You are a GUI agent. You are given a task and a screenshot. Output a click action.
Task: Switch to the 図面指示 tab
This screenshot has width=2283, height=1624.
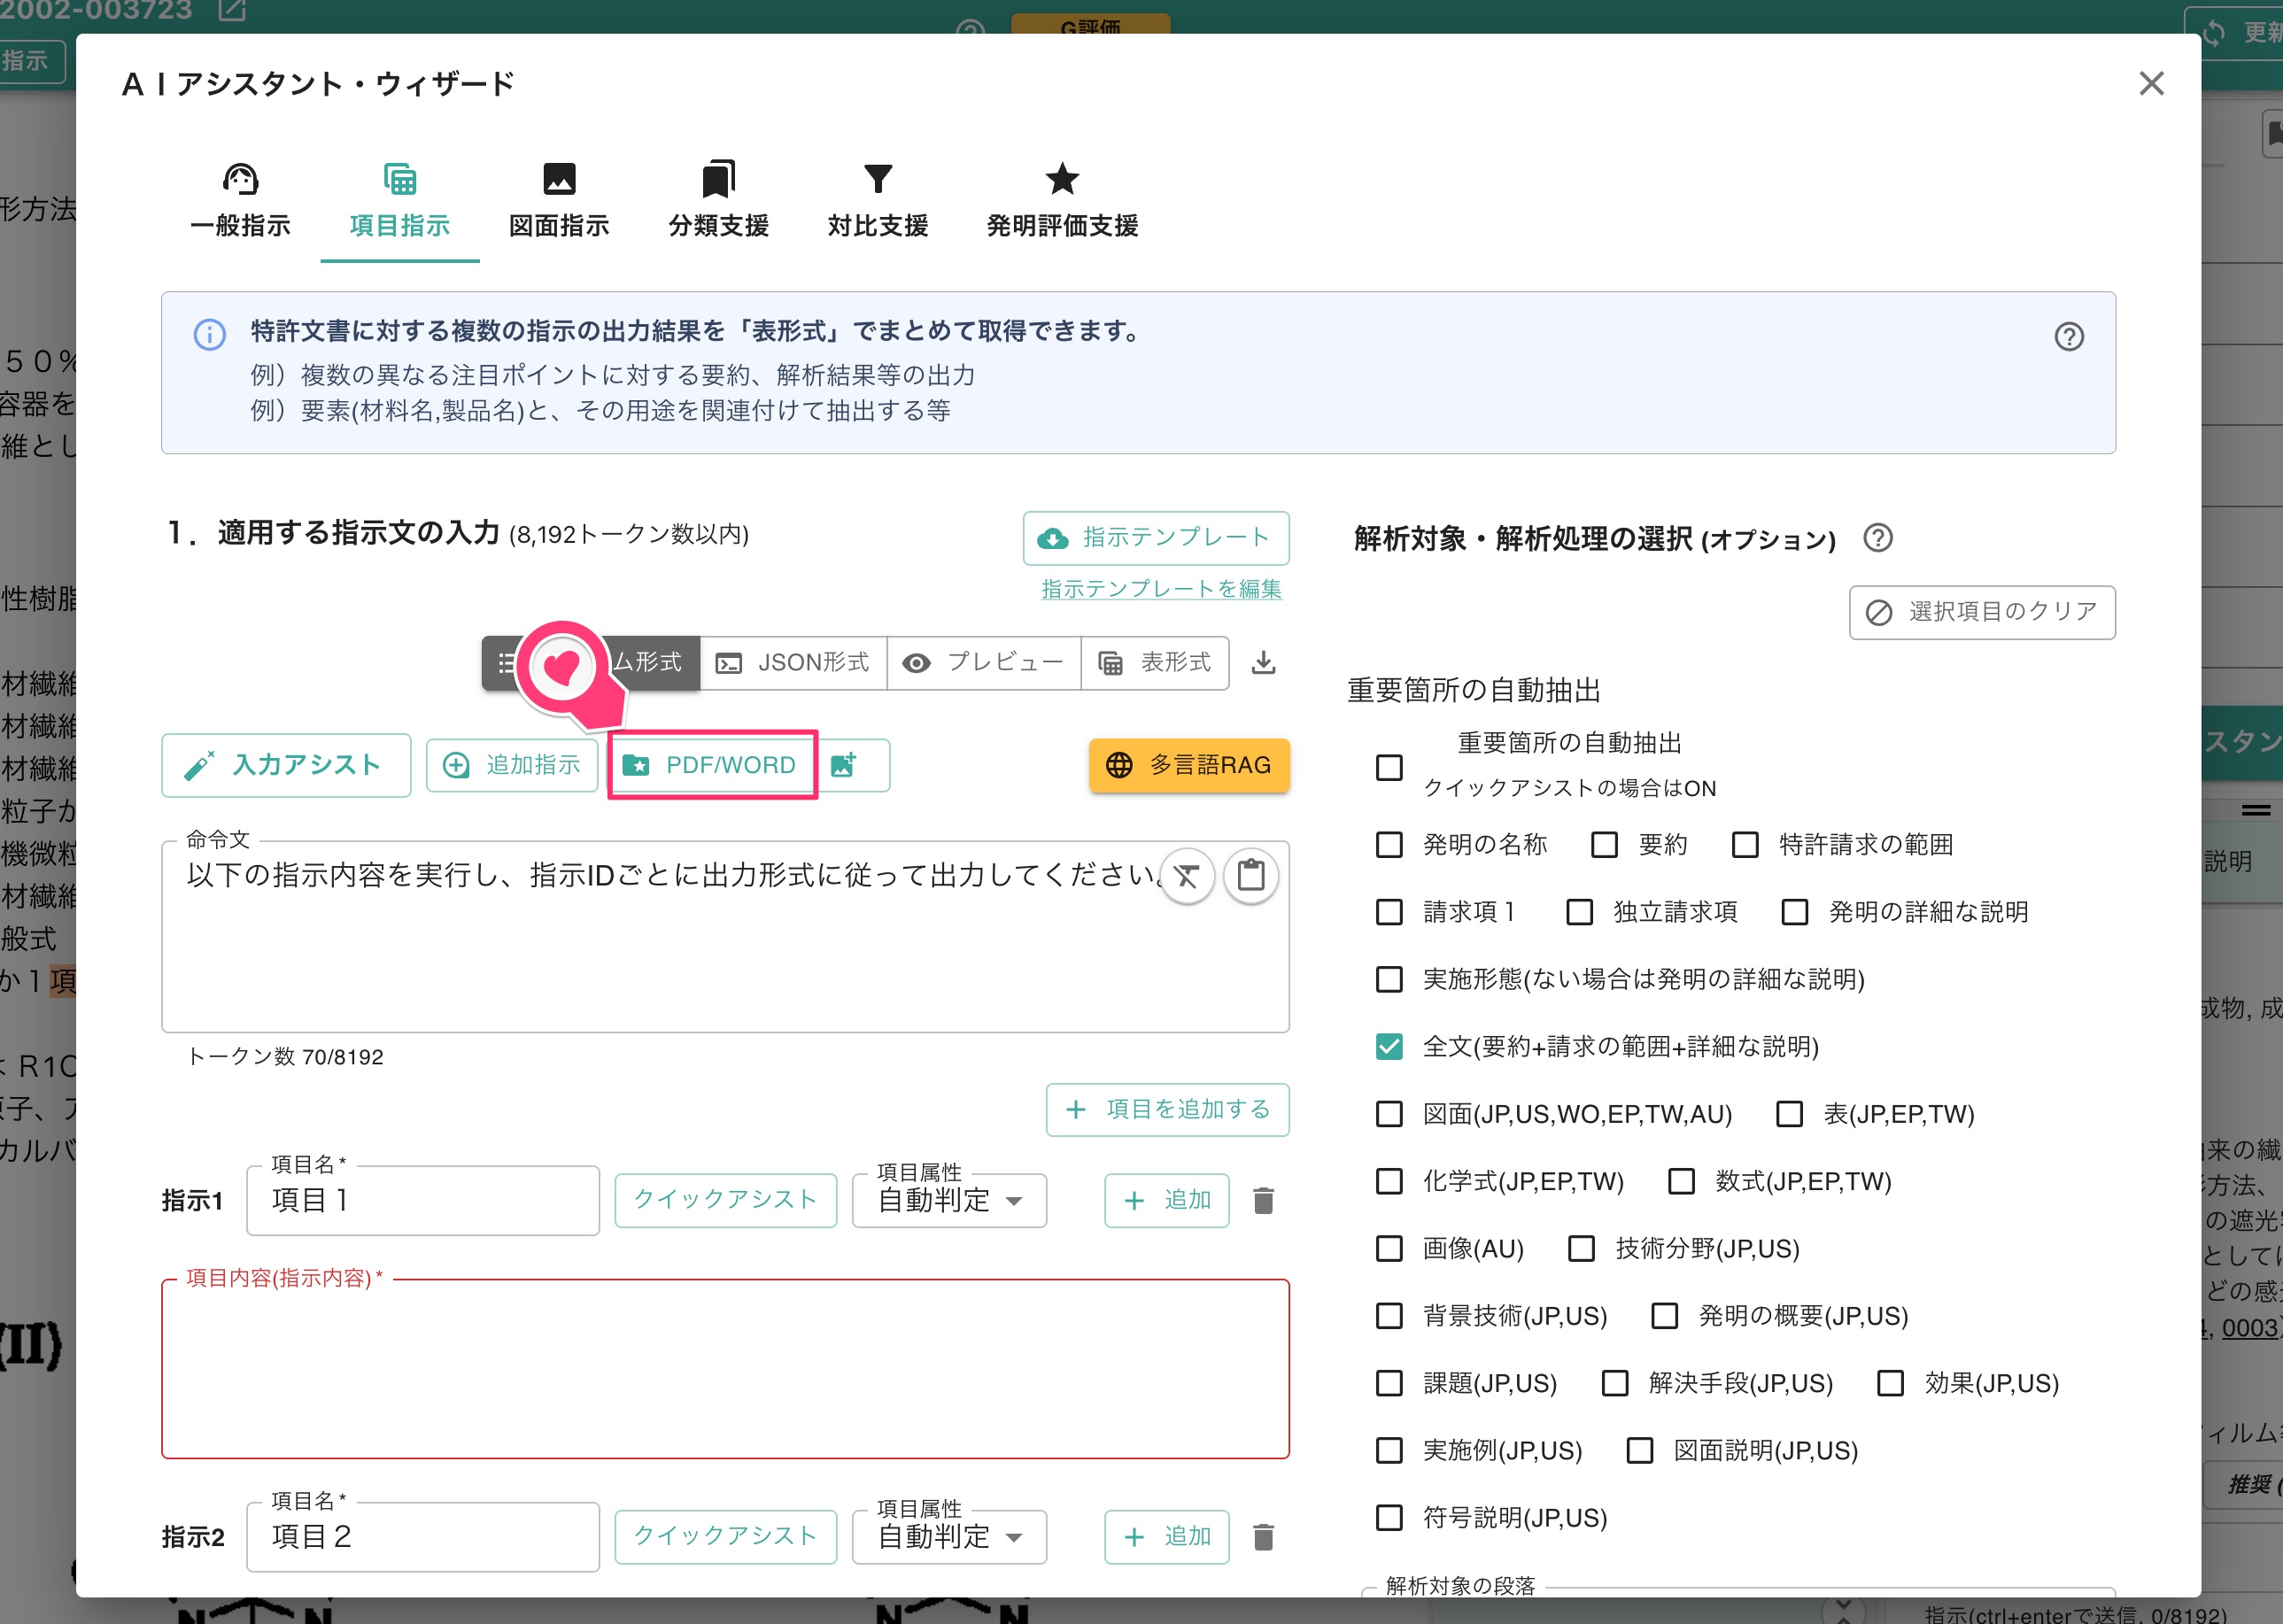pyautogui.click(x=559, y=201)
